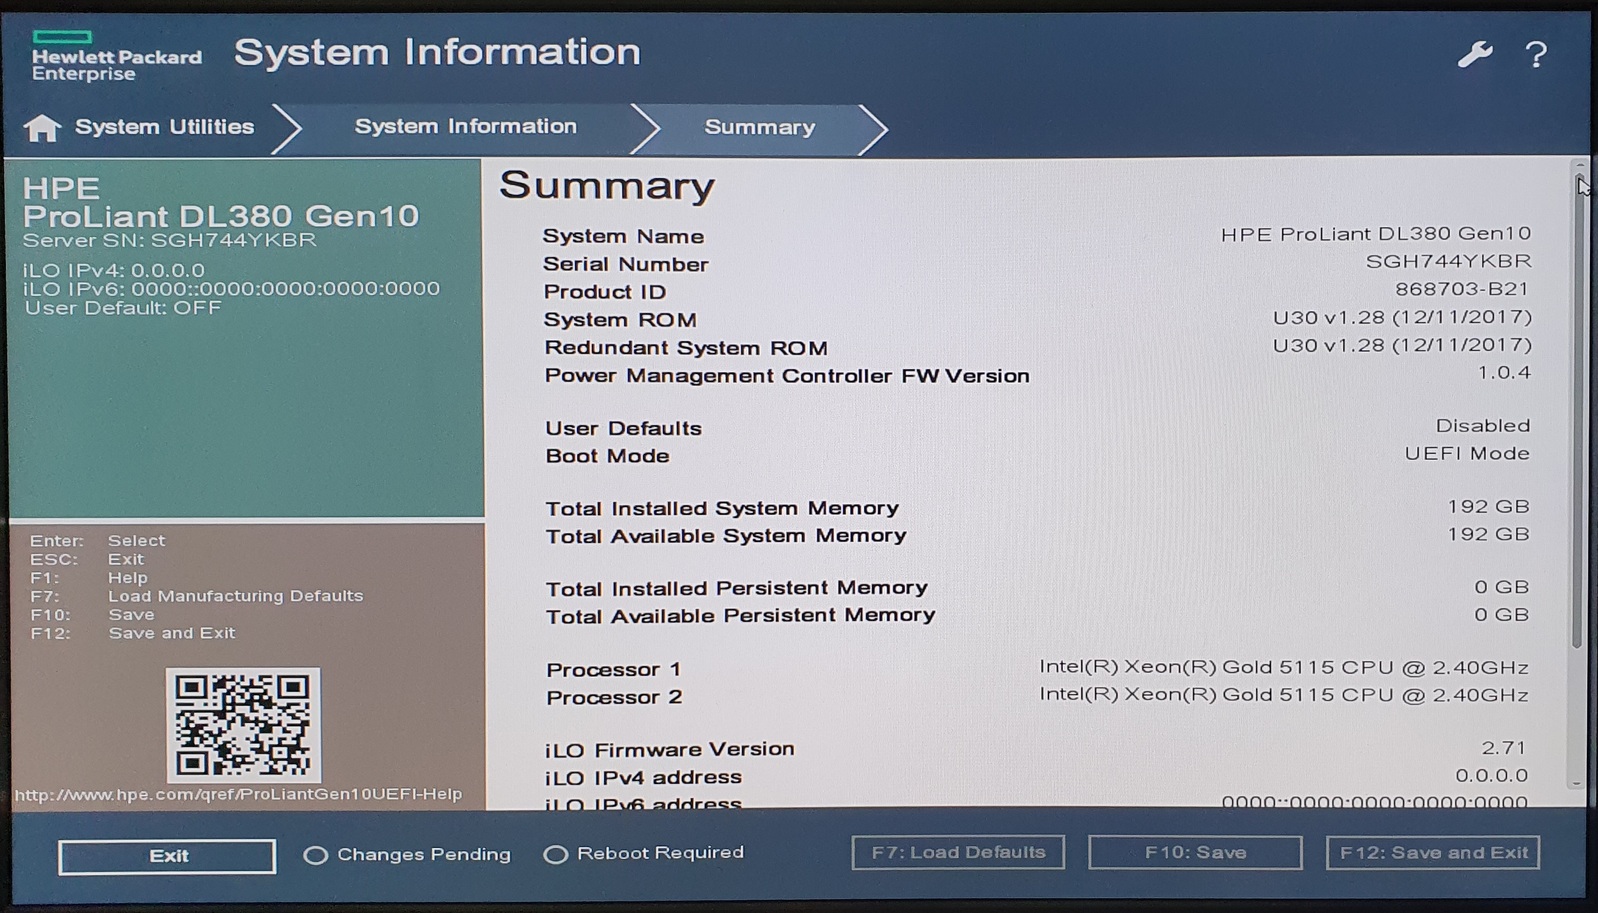Click the UEFI Mode value
This screenshot has width=1598, height=913.
(x=1467, y=453)
